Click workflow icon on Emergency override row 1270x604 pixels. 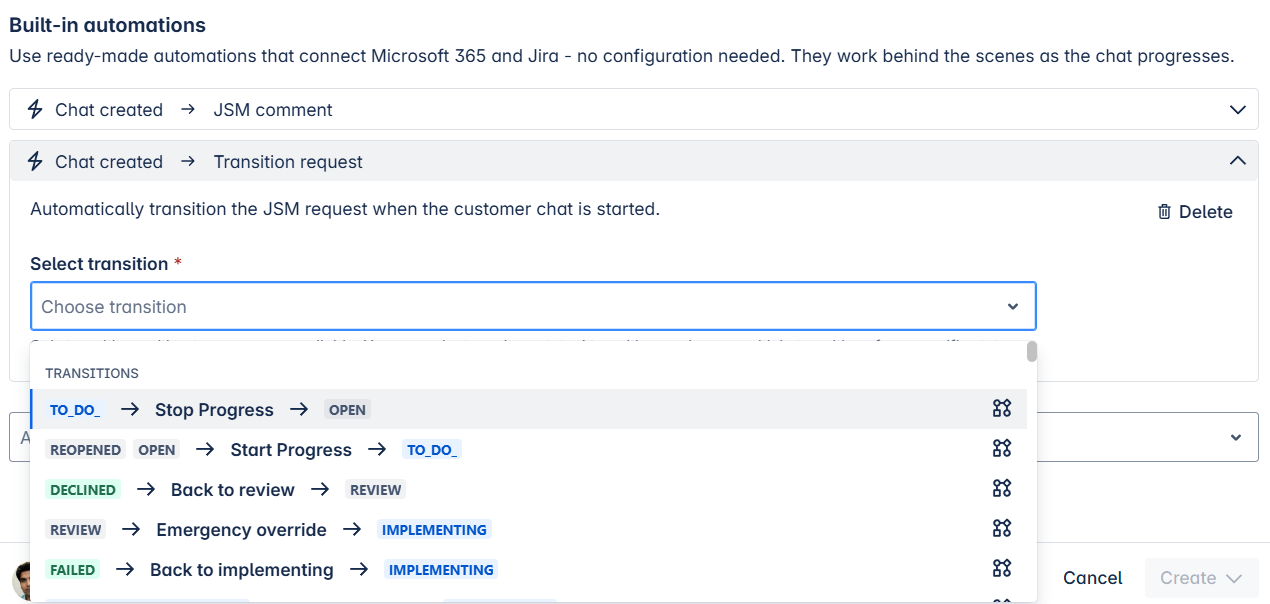[1001, 529]
